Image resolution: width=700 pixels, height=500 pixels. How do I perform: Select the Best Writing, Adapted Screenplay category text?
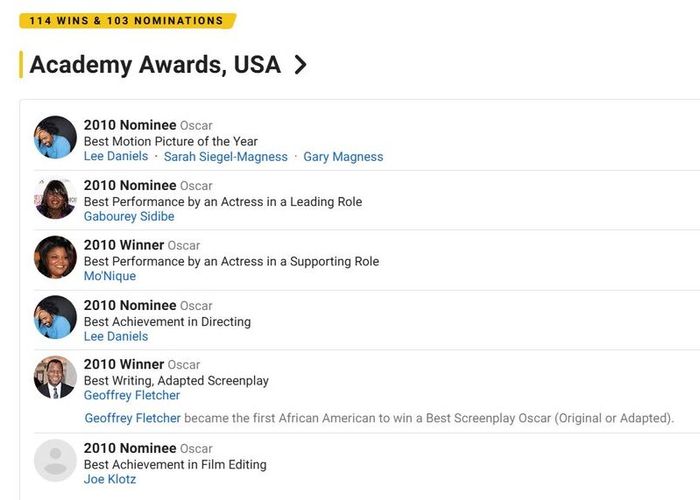176,381
